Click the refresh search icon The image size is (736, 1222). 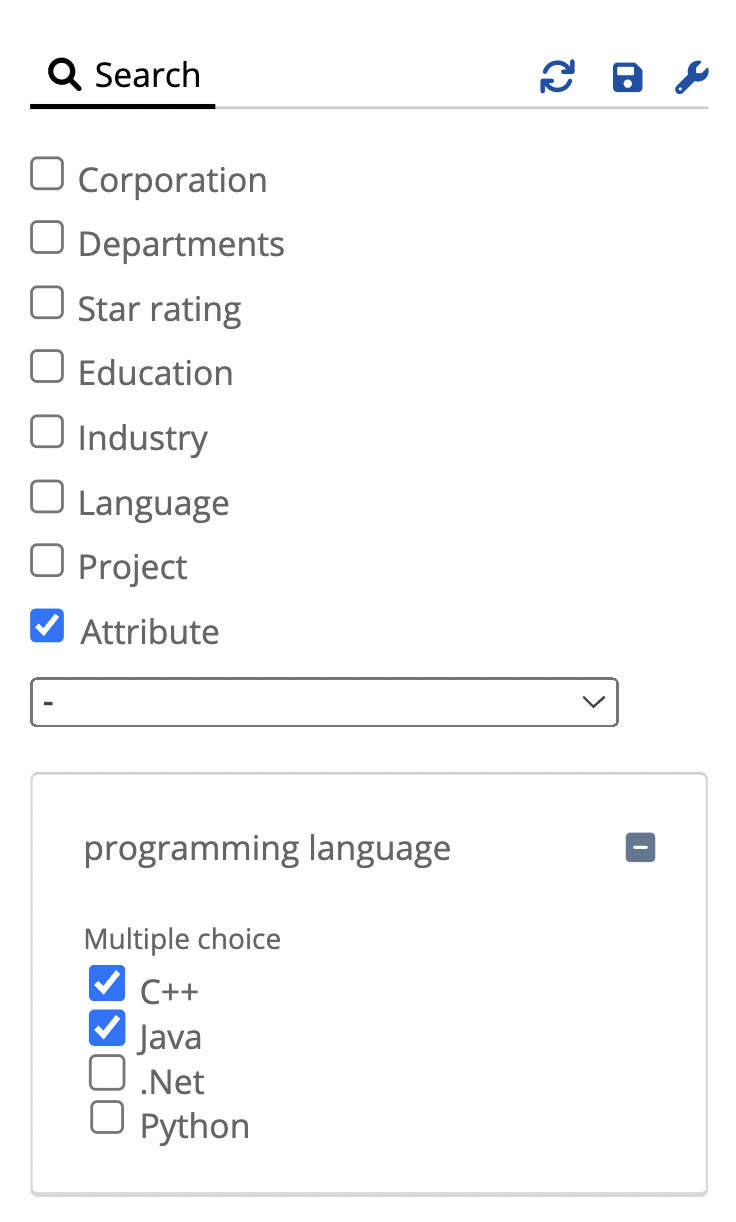(x=557, y=77)
